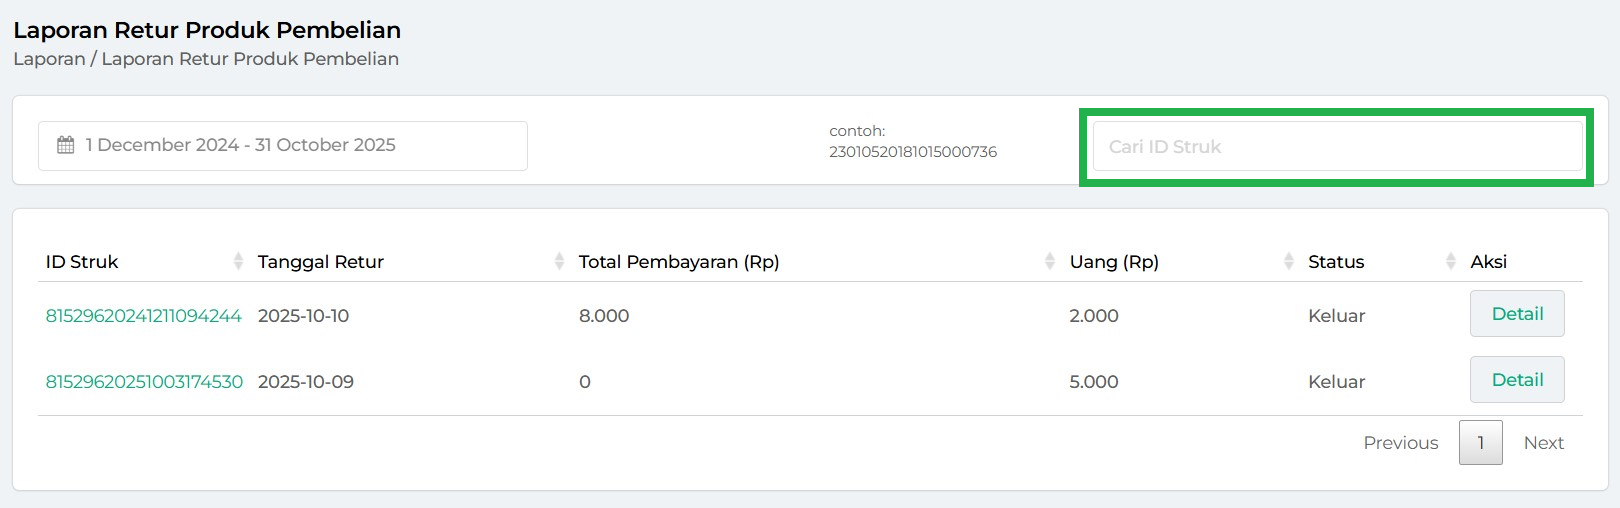Click Detail for the 2025-10-10 return
The width and height of the screenshot is (1620, 508).
pos(1517,314)
